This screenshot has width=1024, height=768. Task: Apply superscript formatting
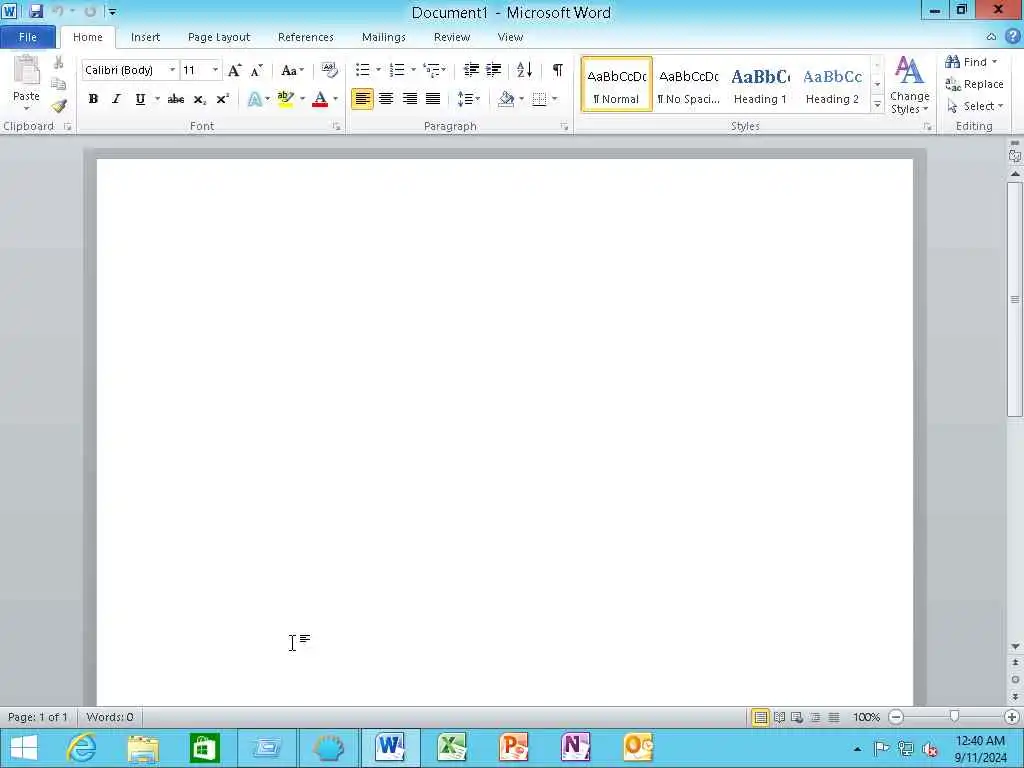click(x=223, y=99)
